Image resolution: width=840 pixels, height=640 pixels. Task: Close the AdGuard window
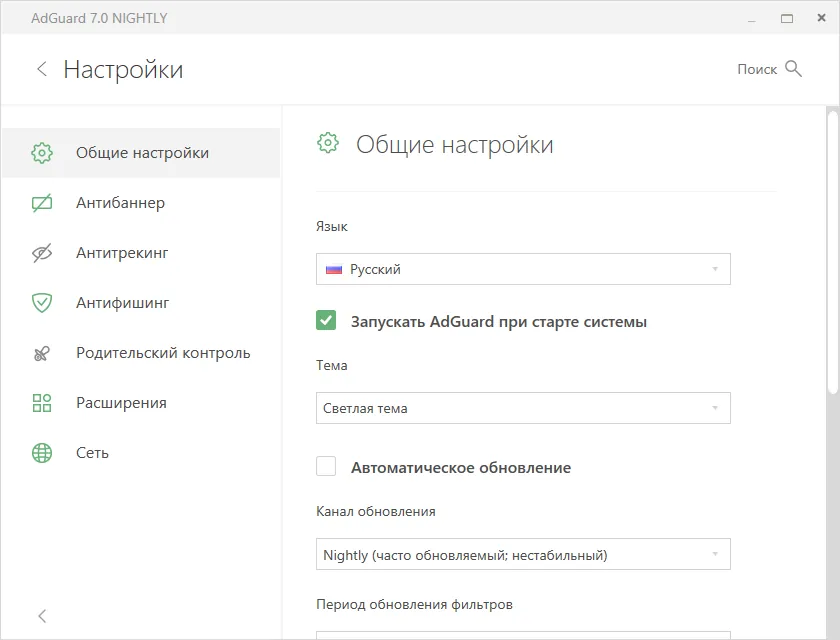(821, 18)
